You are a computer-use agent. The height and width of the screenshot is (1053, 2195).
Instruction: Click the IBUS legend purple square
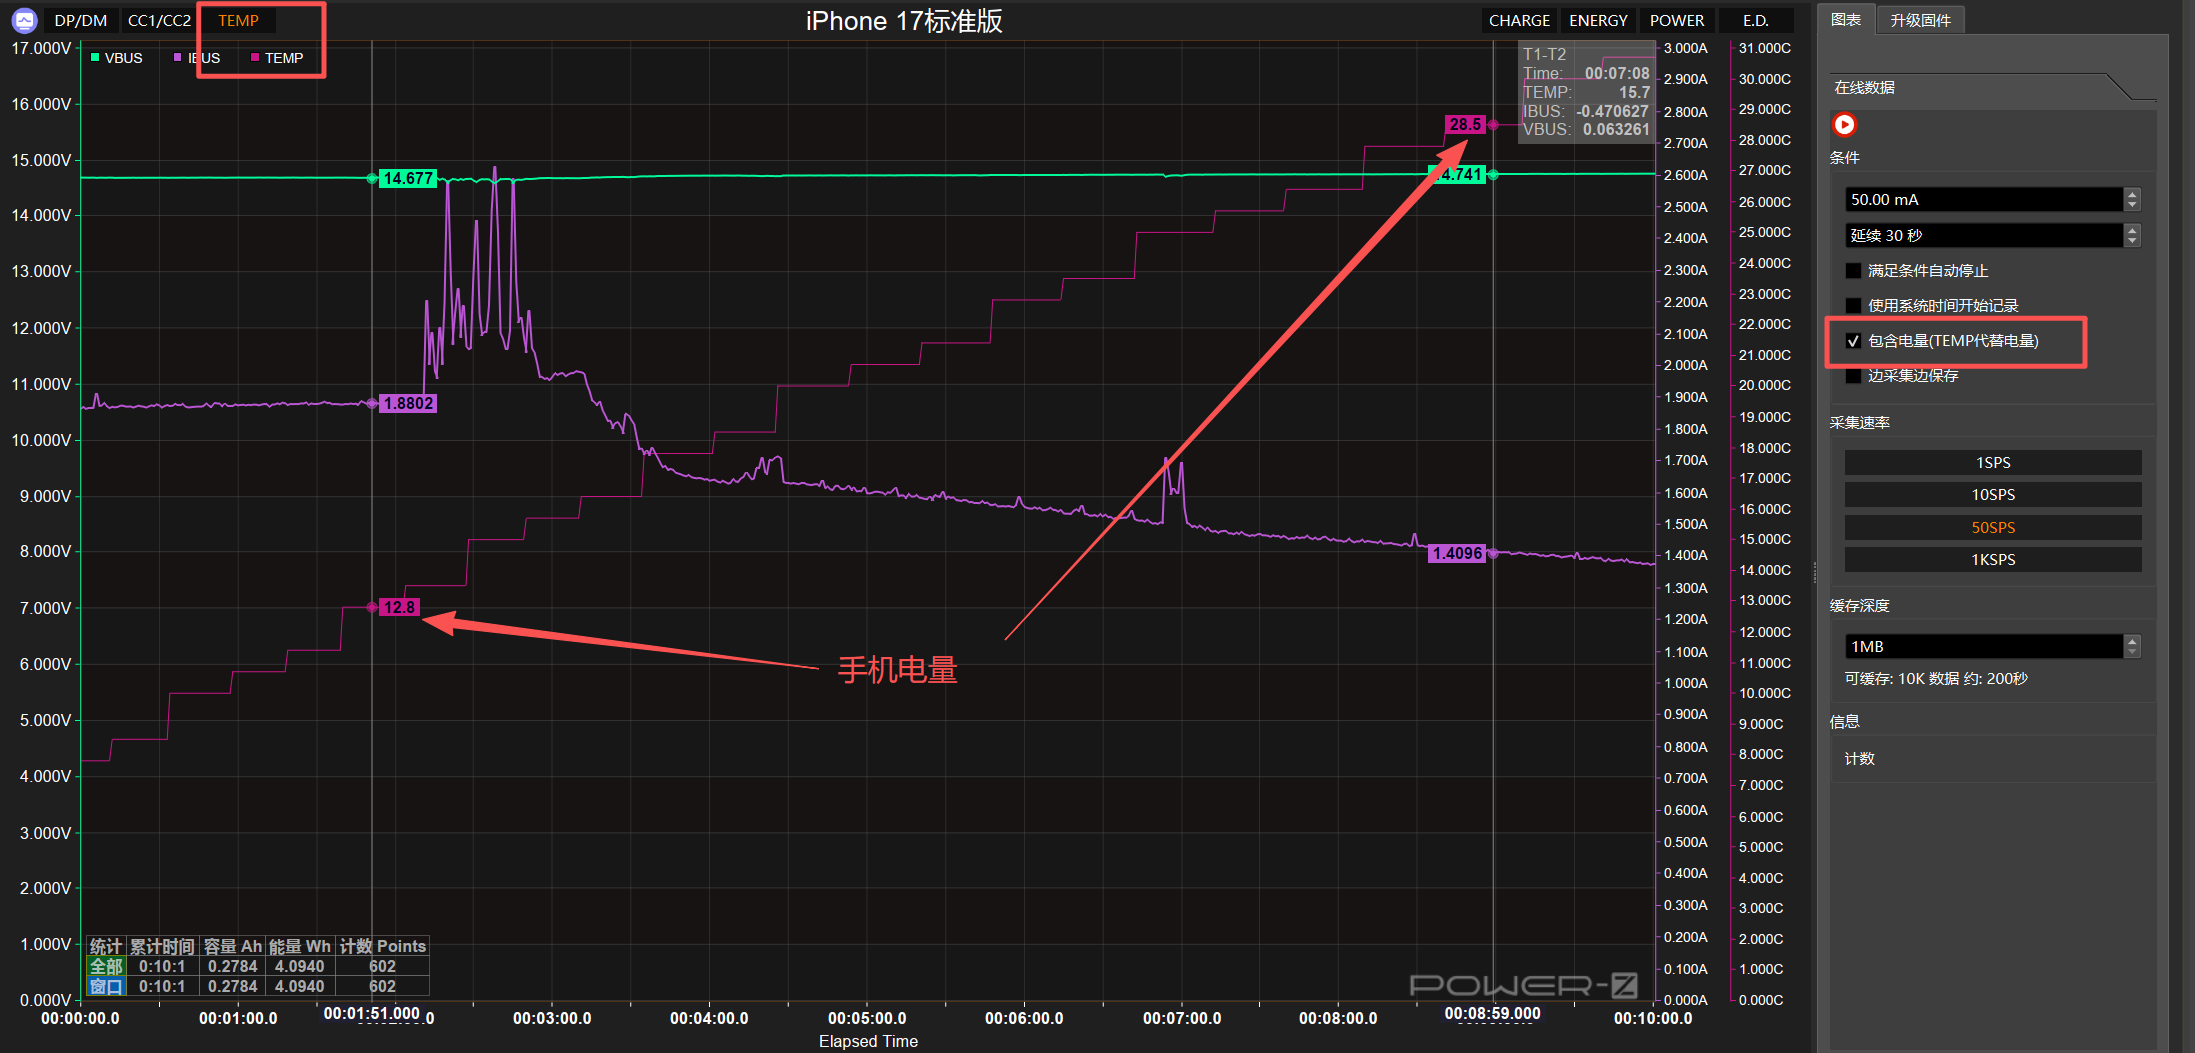[x=178, y=58]
